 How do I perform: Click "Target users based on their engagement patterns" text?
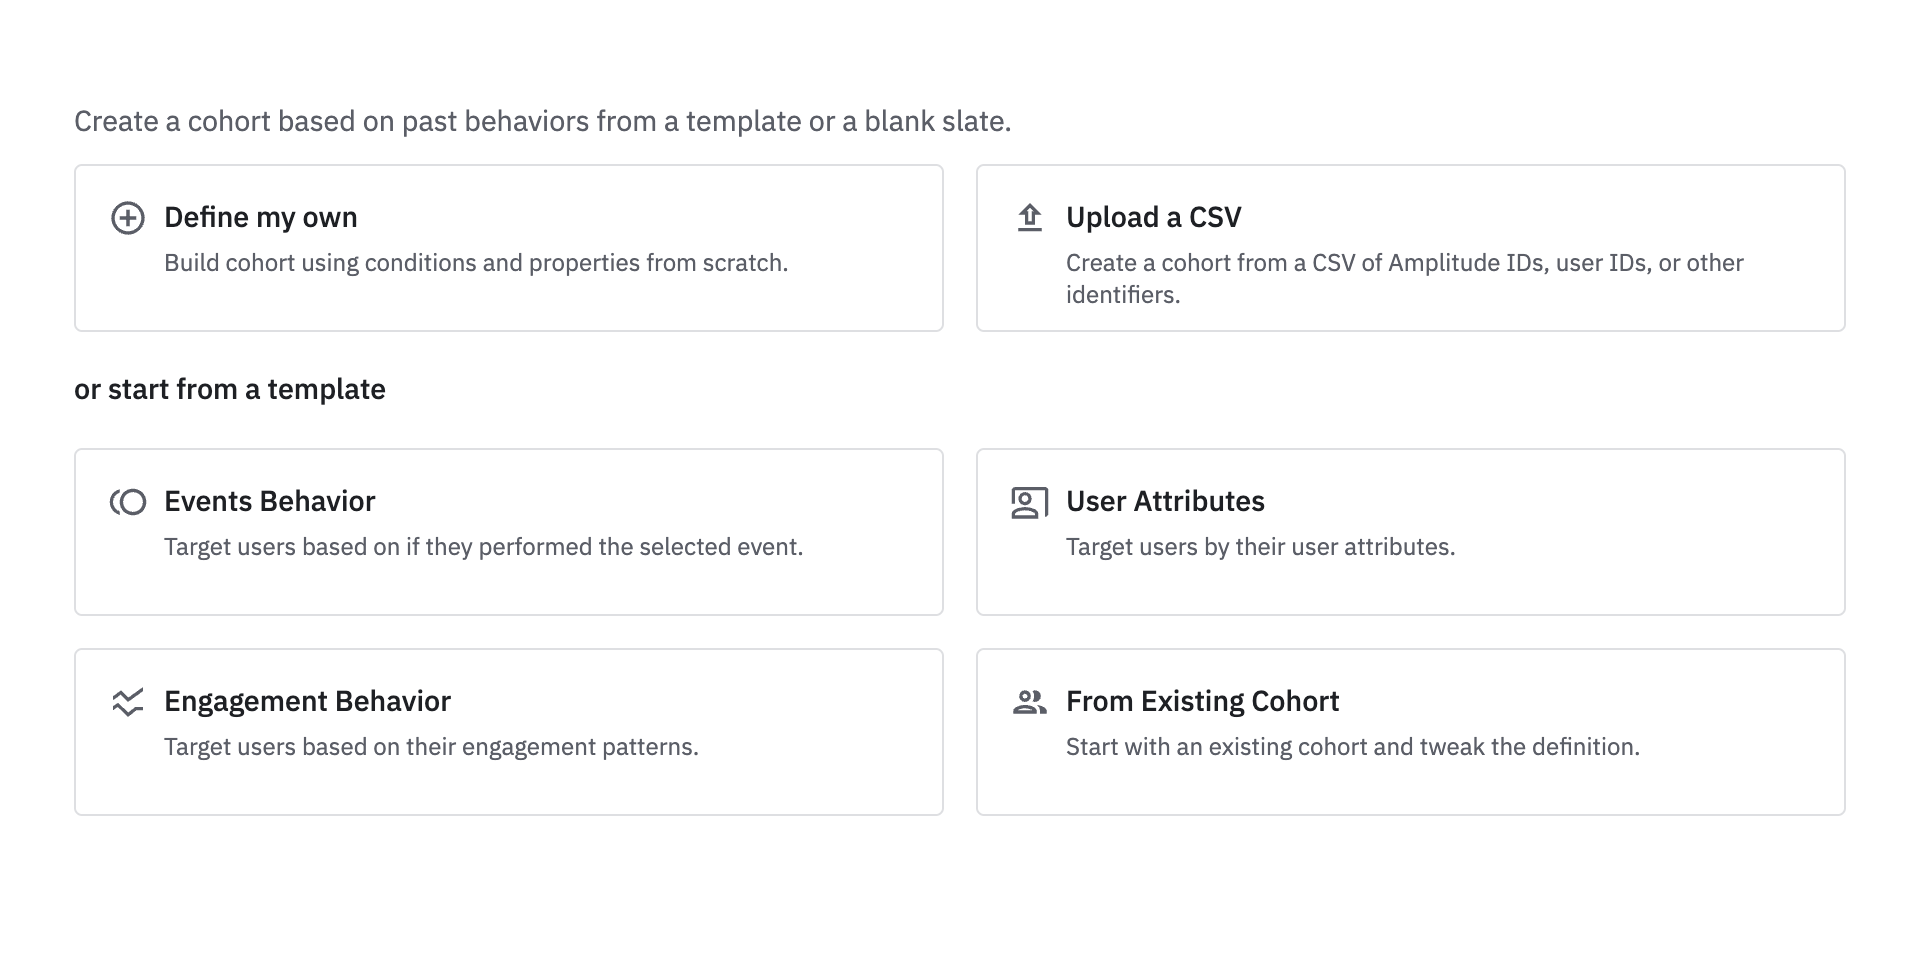(x=431, y=747)
